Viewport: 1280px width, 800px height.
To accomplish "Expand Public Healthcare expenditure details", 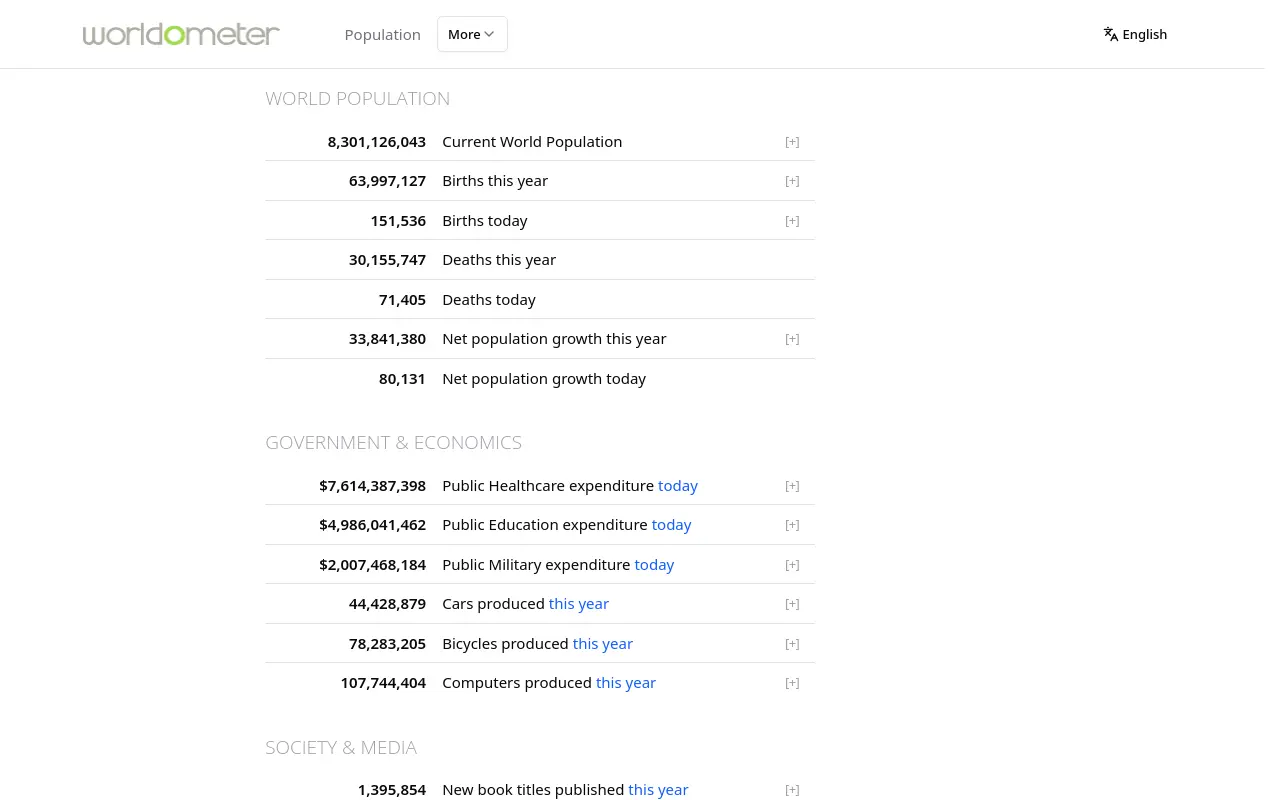I will [x=792, y=486].
